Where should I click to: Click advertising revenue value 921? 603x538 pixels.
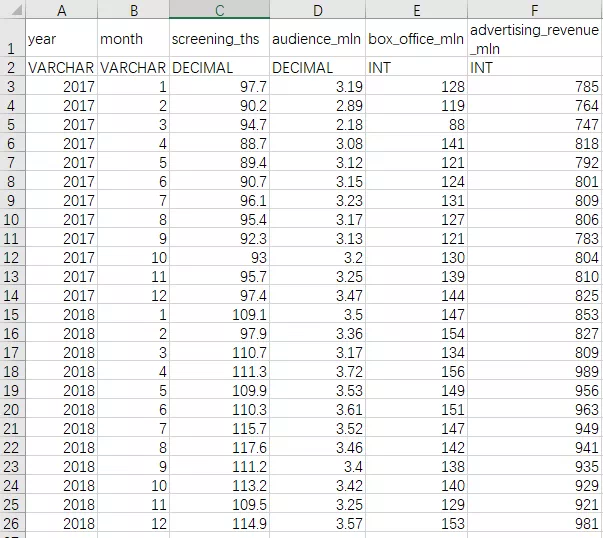(x=535, y=504)
